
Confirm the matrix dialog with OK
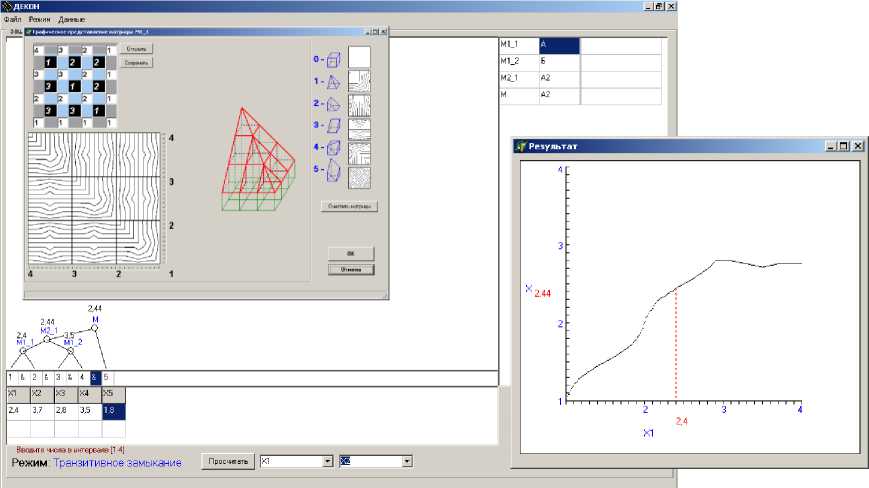pos(351,254)
